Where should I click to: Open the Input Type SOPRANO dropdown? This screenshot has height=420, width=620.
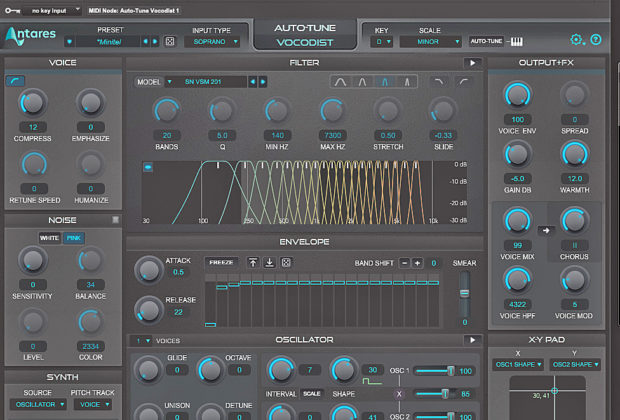click(x=212, y=42)
